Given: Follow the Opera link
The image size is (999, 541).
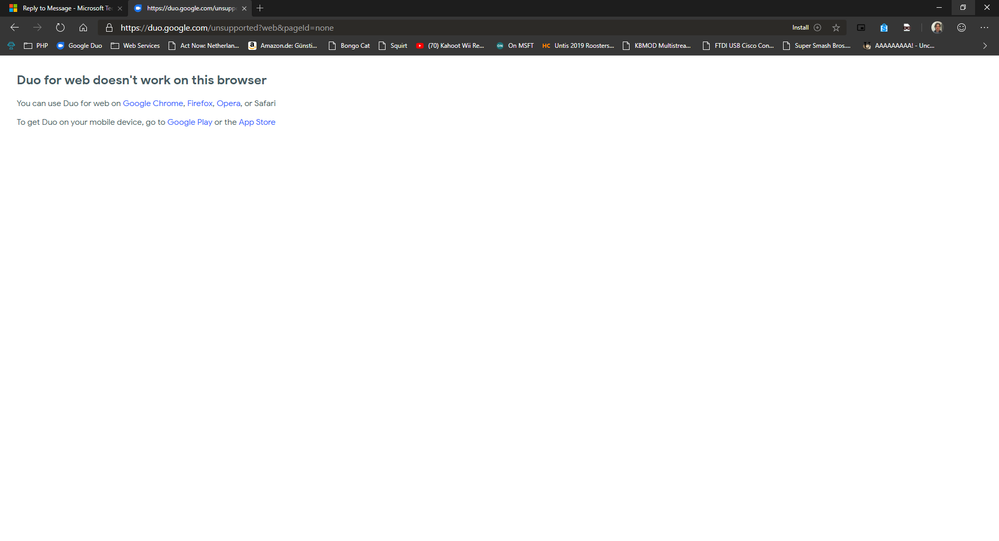Looking at the screenshot, I should coord(228,103).
